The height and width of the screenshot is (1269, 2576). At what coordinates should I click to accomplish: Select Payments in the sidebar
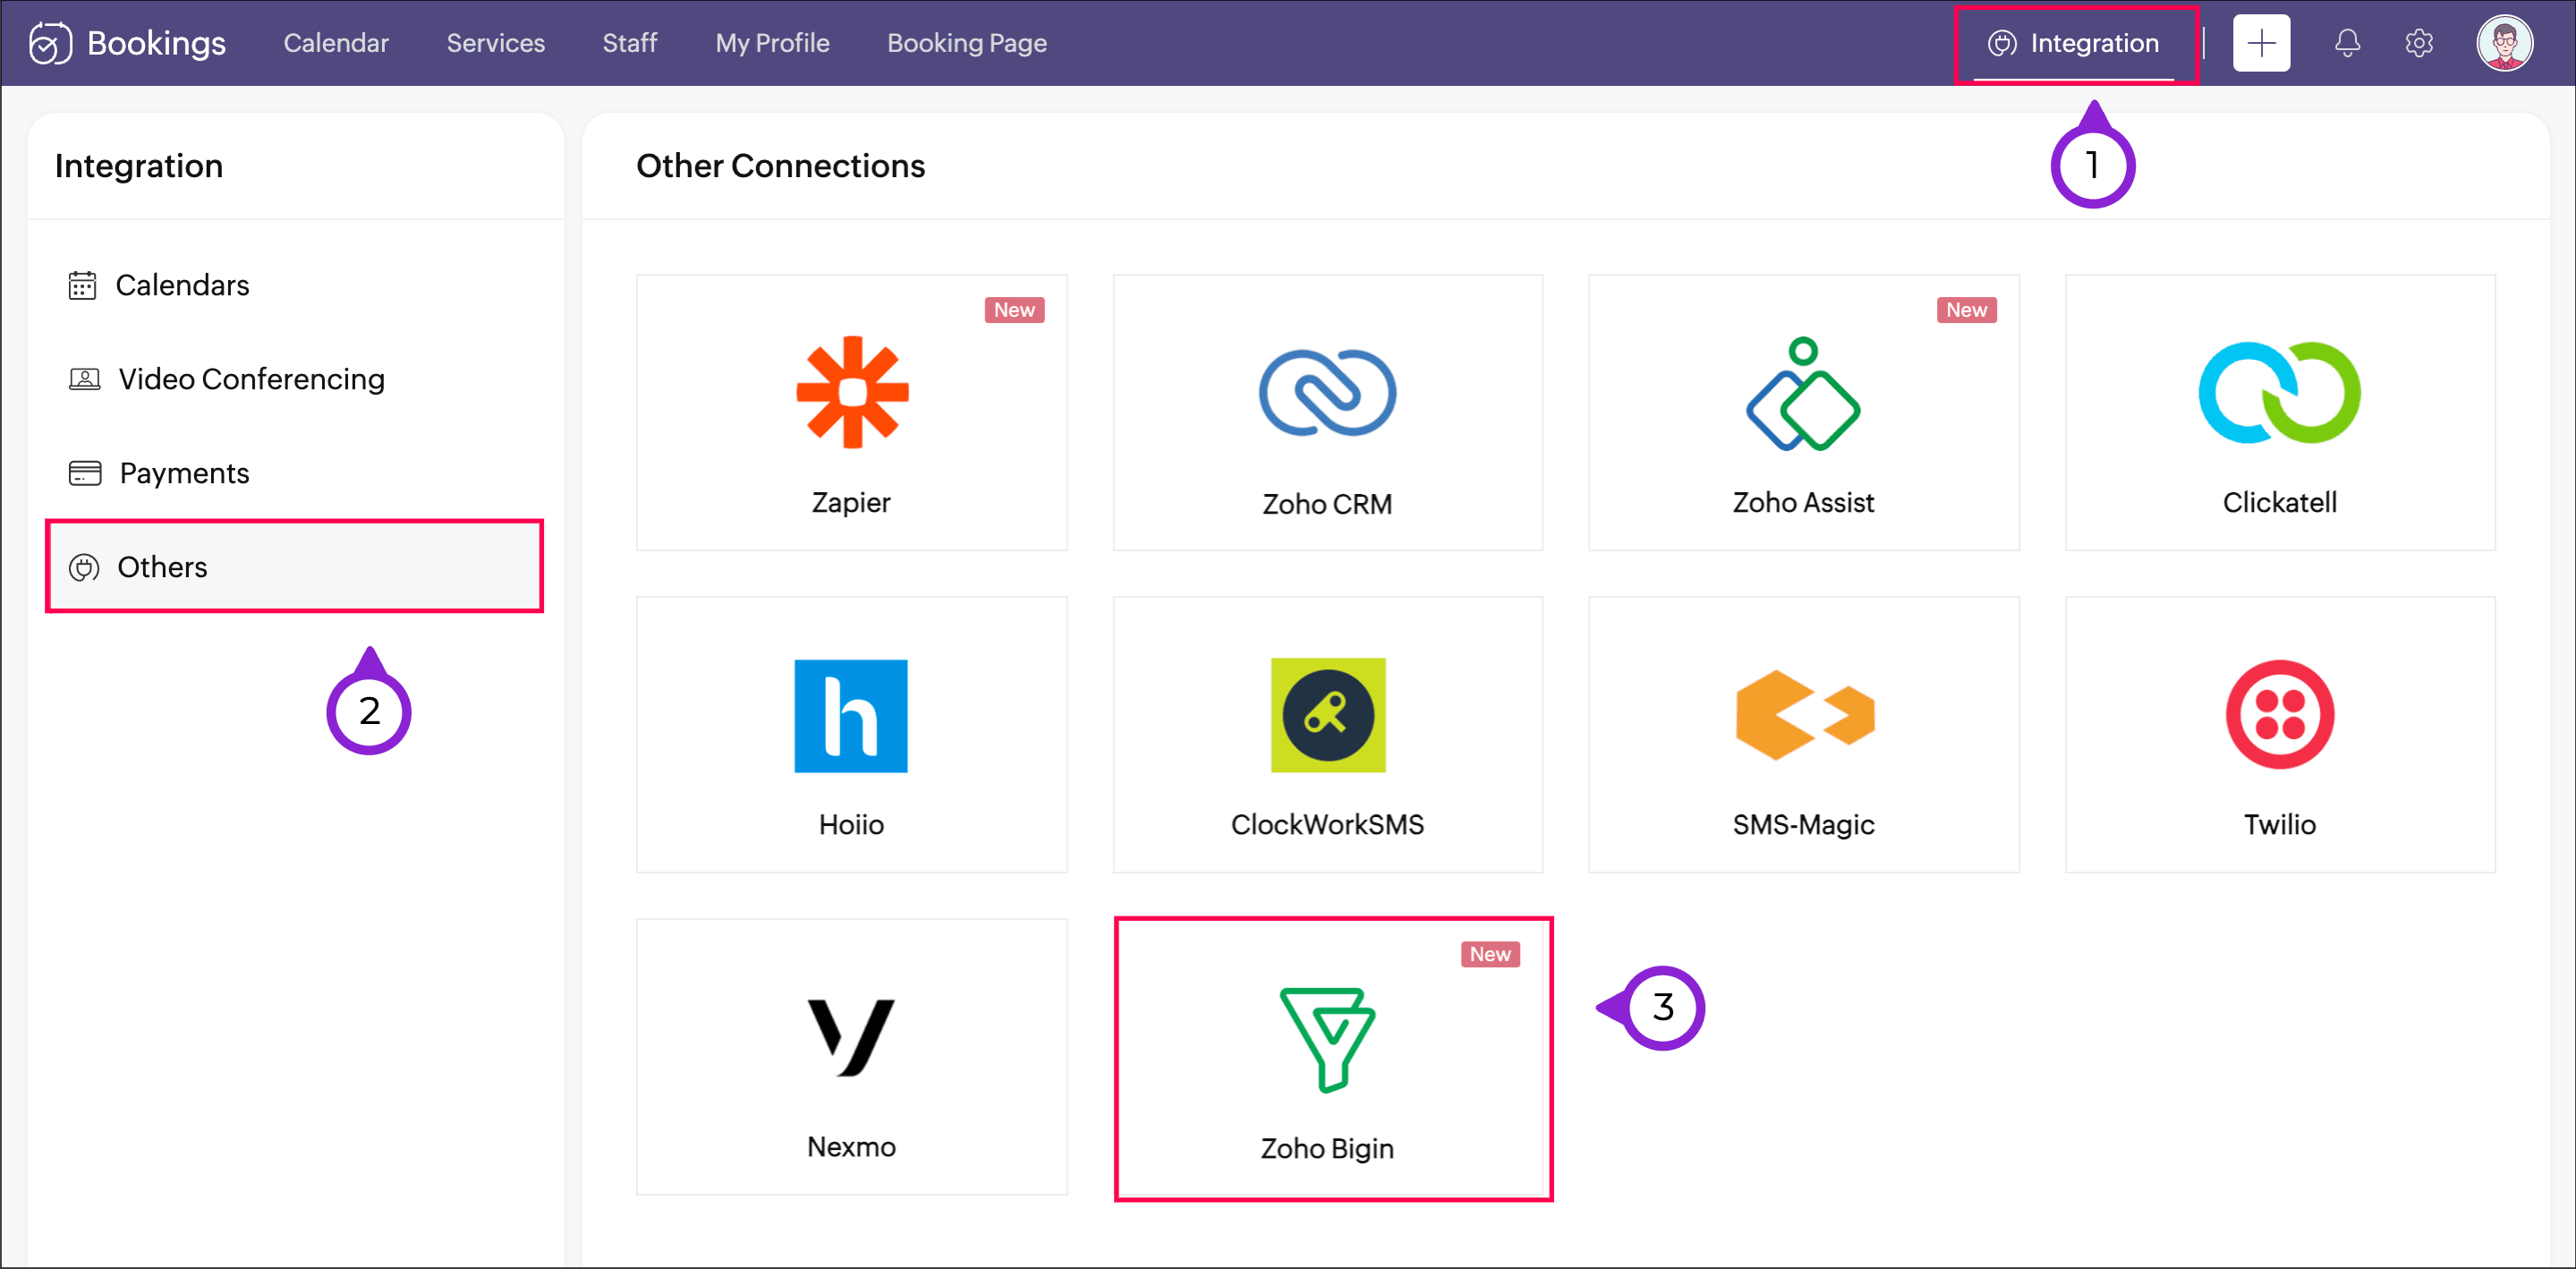(184, 473)
